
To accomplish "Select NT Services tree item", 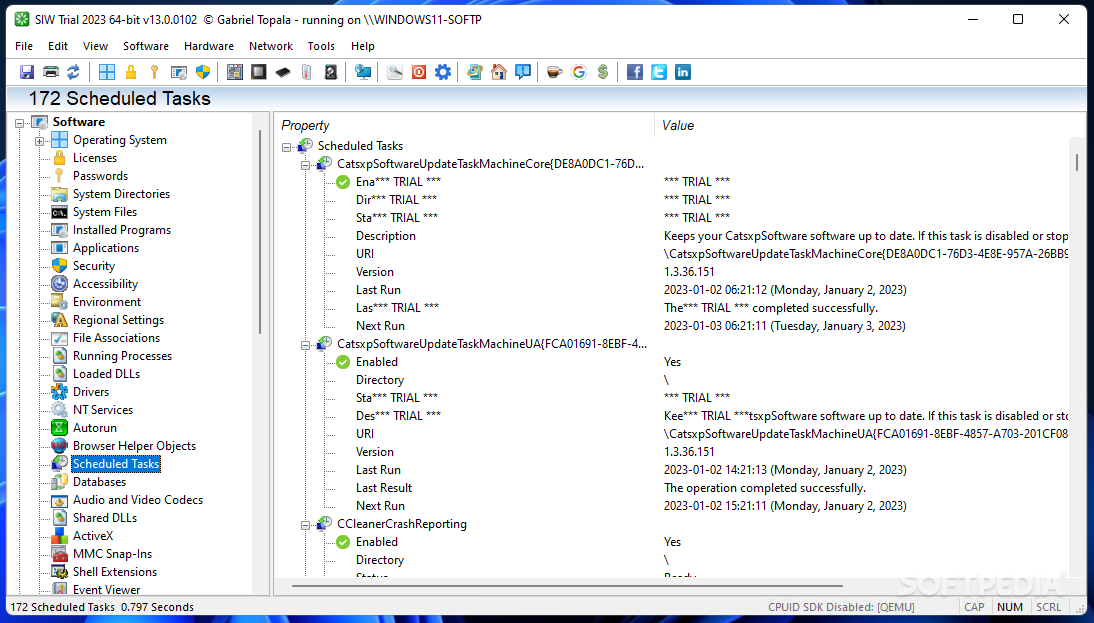I will 103,410.
